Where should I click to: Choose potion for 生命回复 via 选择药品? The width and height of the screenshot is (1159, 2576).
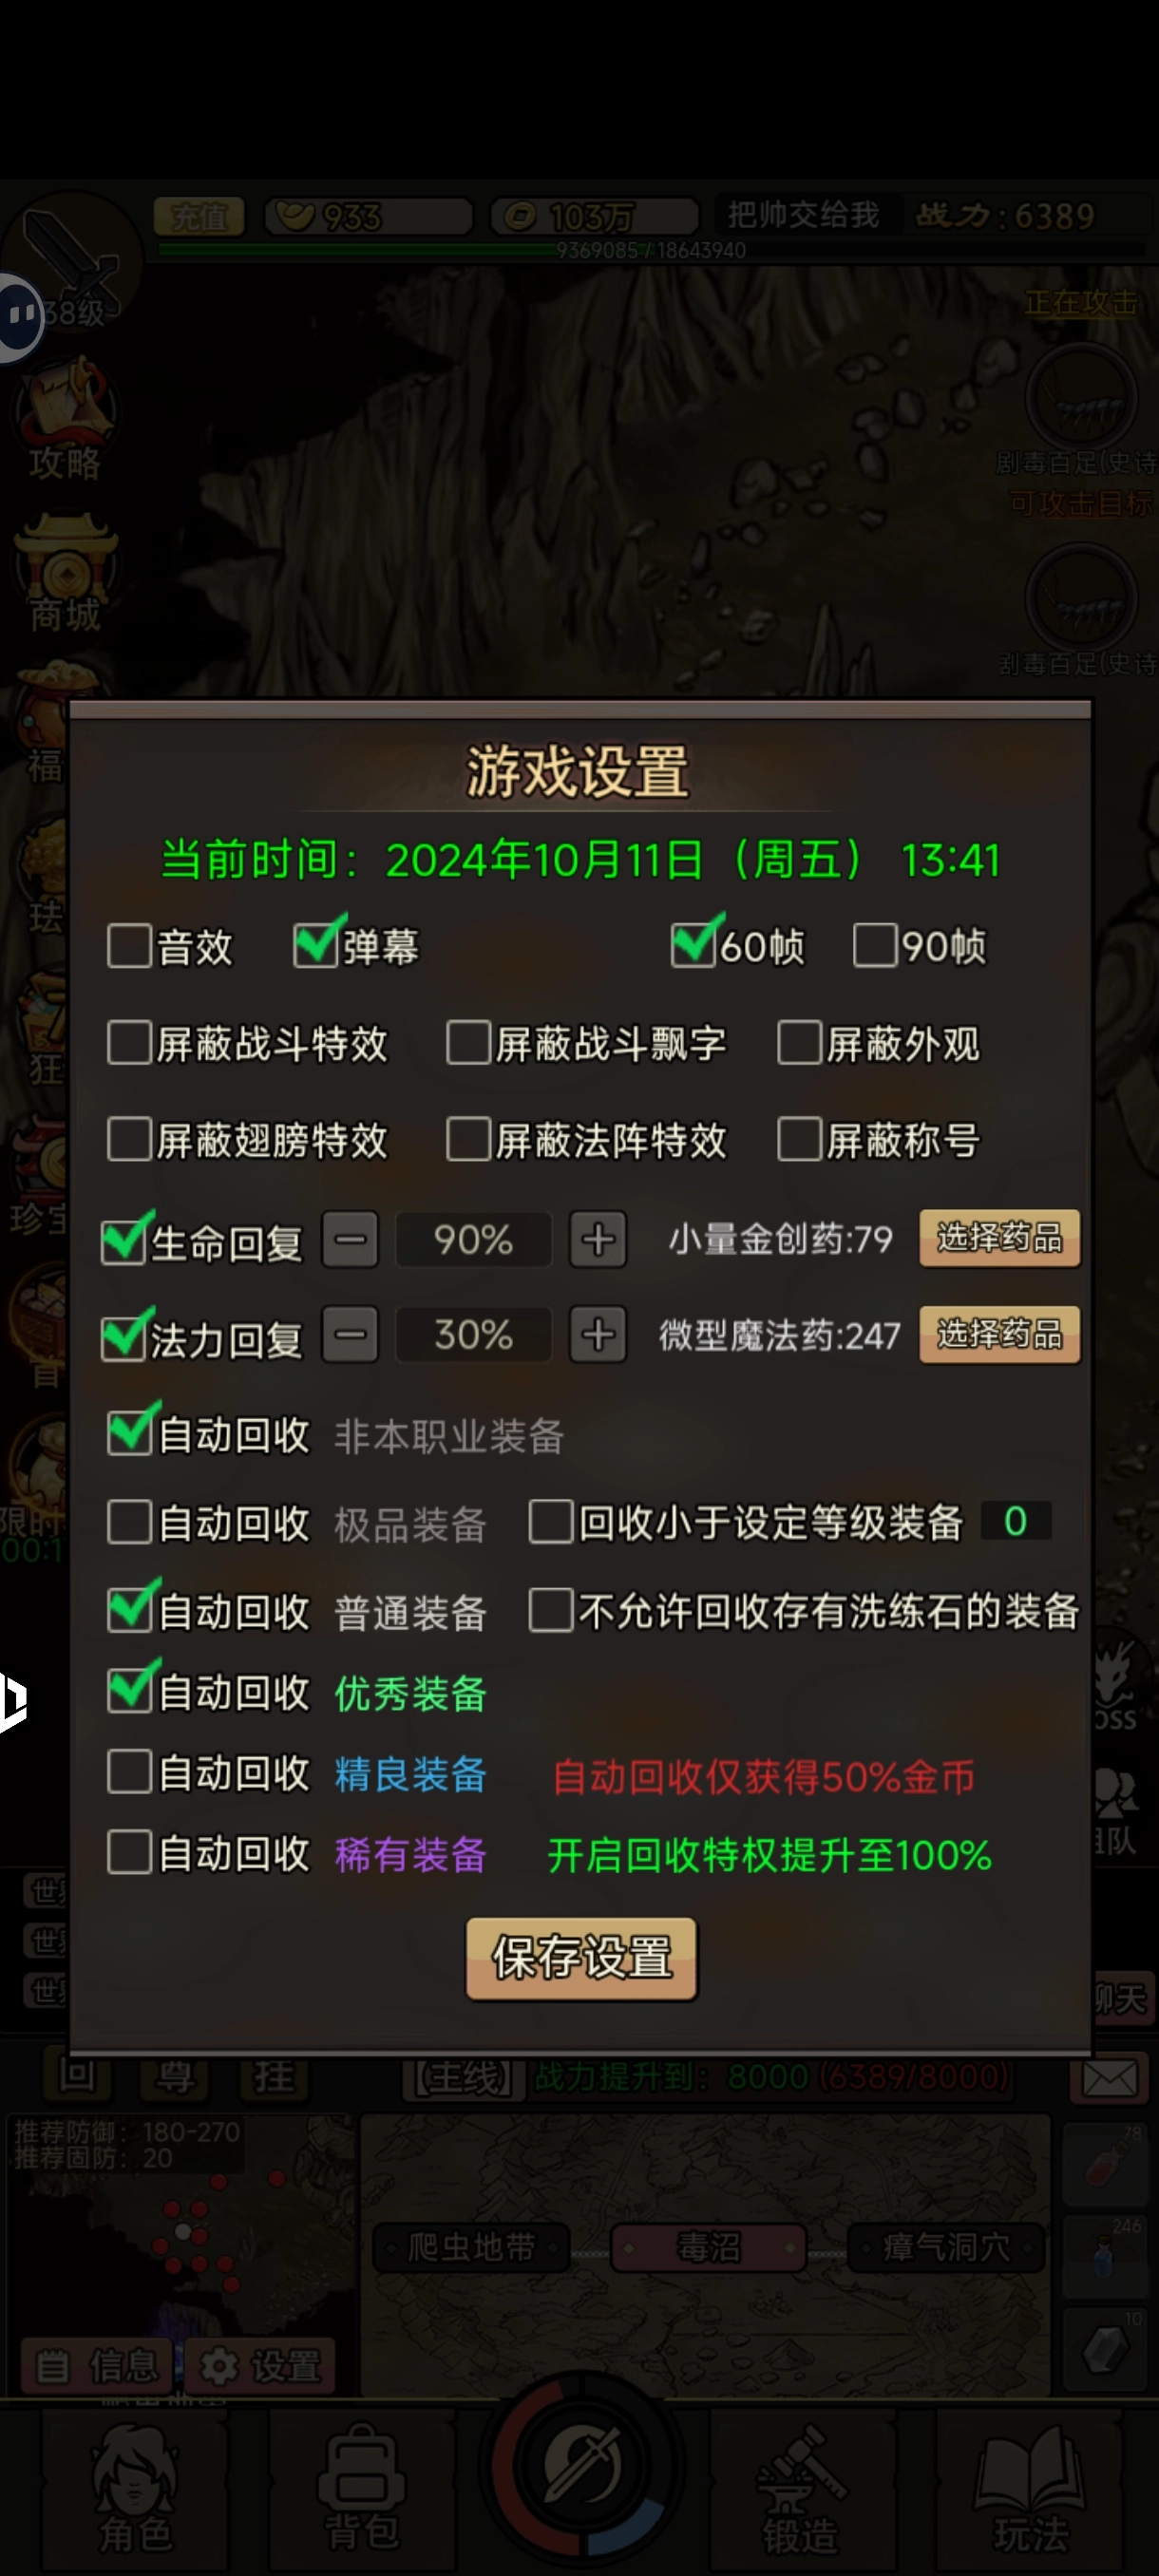pyautogui.click(x=999, y=1238)
